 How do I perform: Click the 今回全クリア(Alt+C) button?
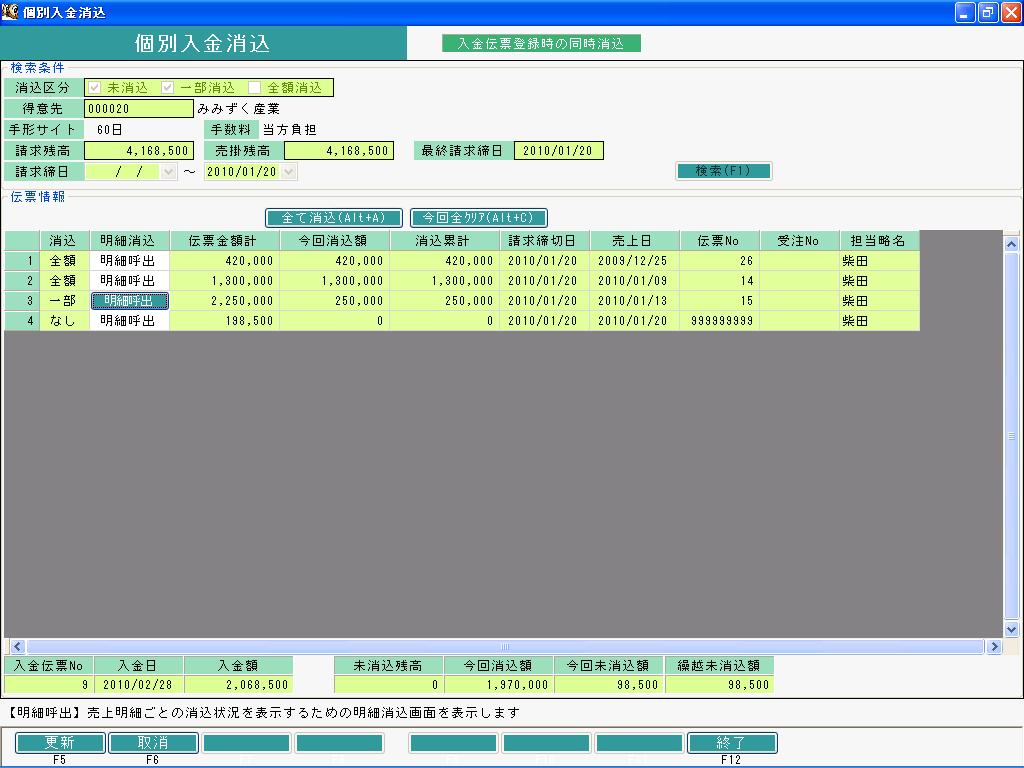tap(479, 217)
